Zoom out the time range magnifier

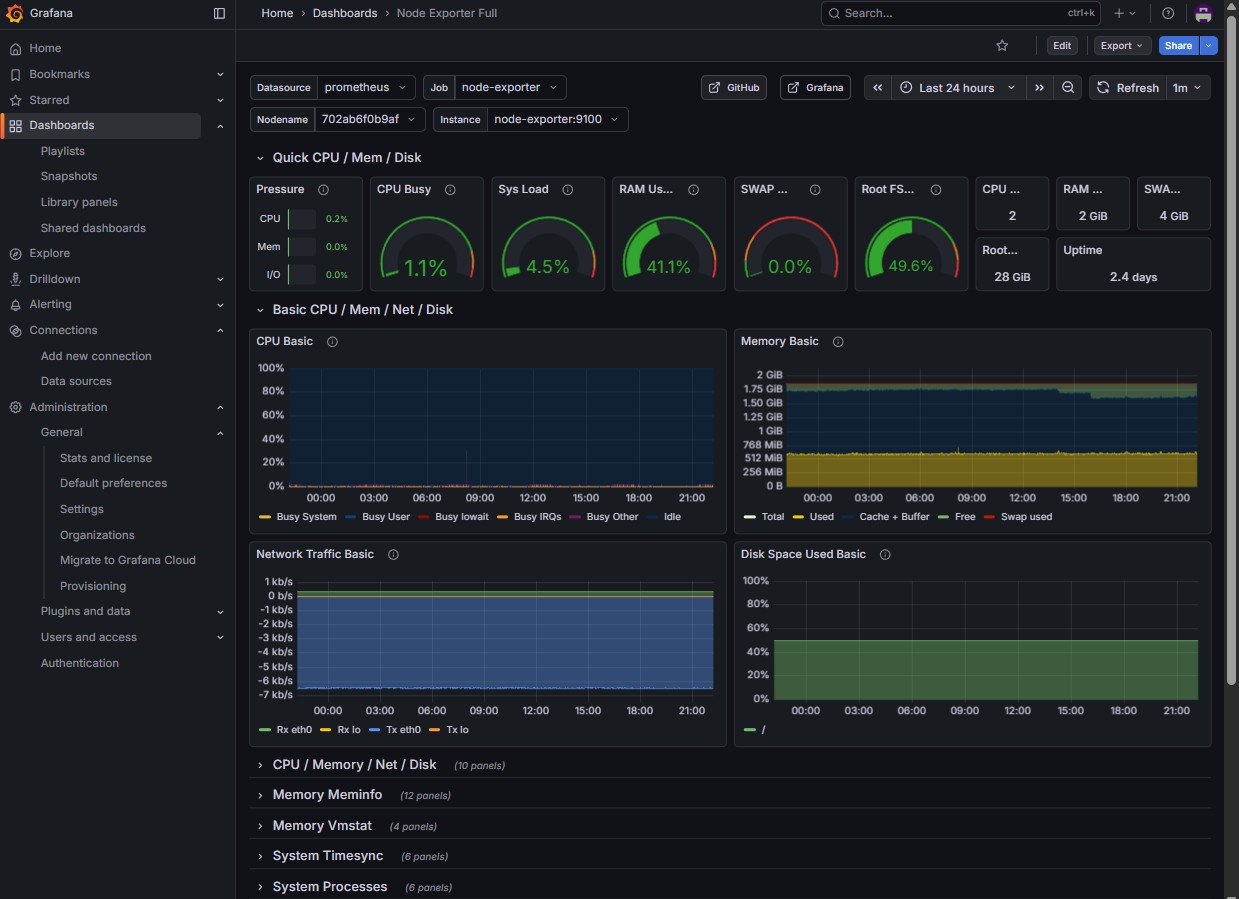point(1068,88)
